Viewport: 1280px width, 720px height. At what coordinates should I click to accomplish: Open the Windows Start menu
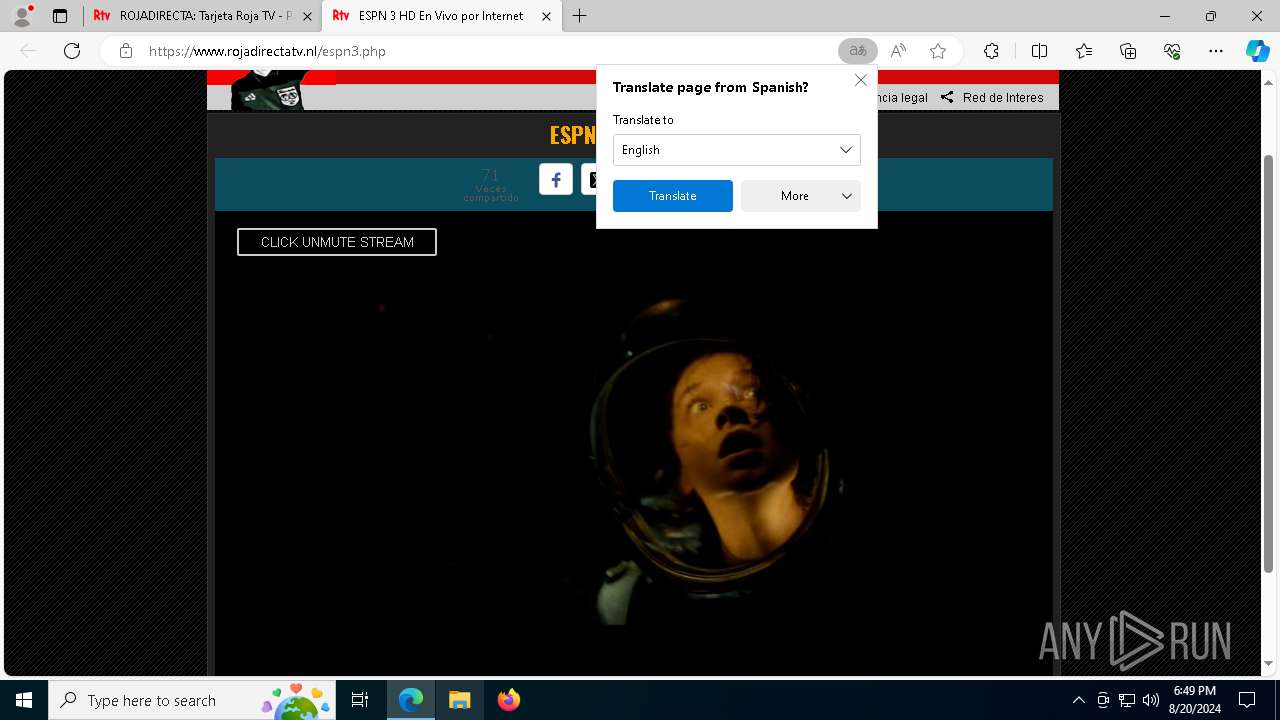[24, 700]
